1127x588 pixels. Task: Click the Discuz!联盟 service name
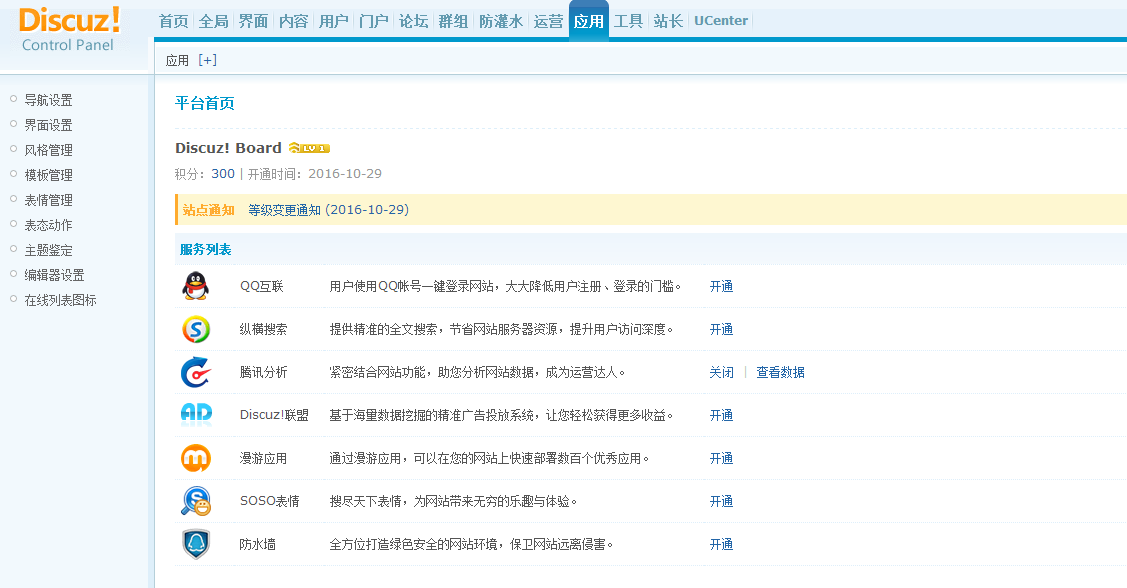click(274, 415)
